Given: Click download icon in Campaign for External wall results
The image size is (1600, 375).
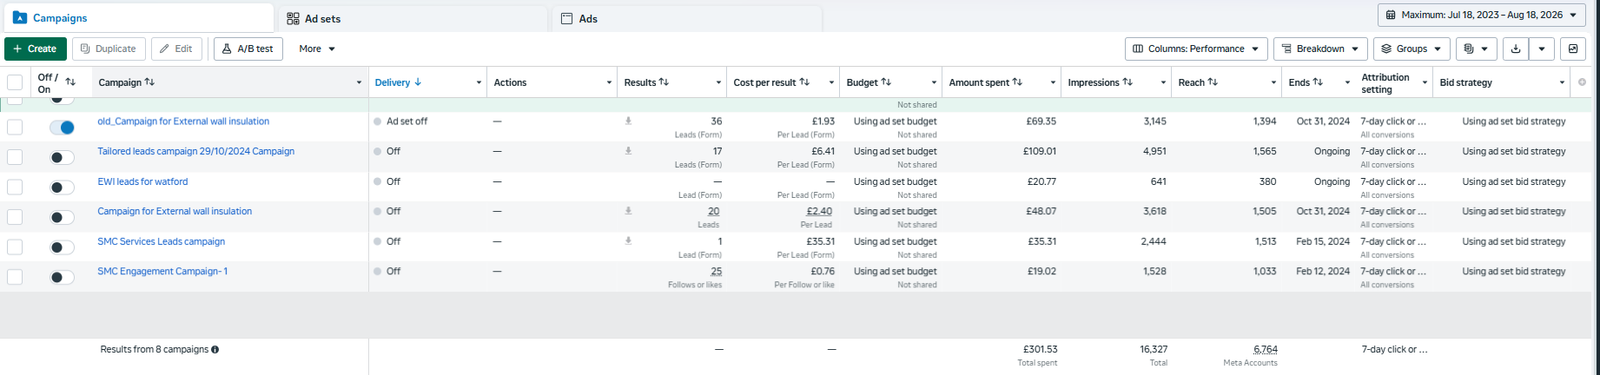Looking at the screenshot, I should (628, 211).
